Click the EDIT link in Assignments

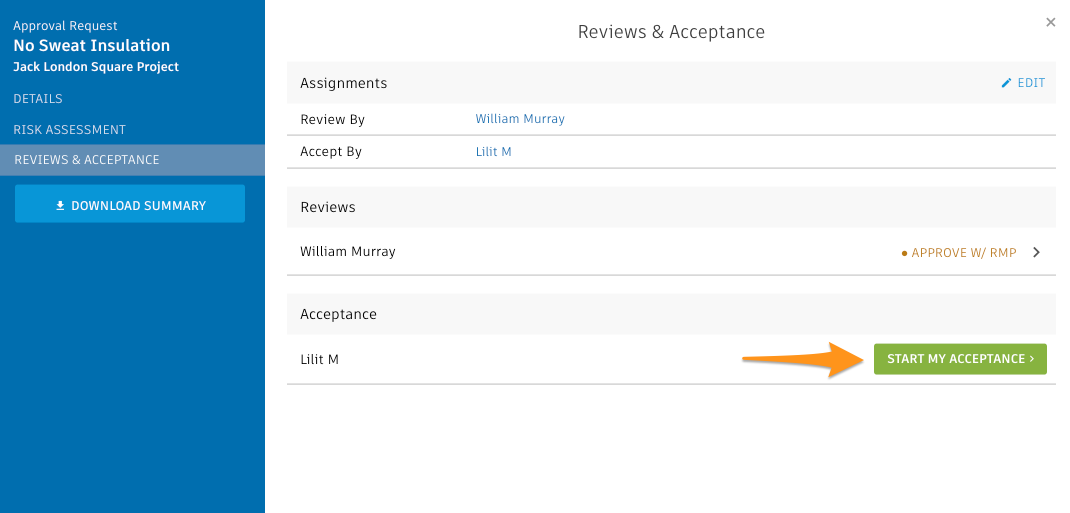tap(1023, 83)
